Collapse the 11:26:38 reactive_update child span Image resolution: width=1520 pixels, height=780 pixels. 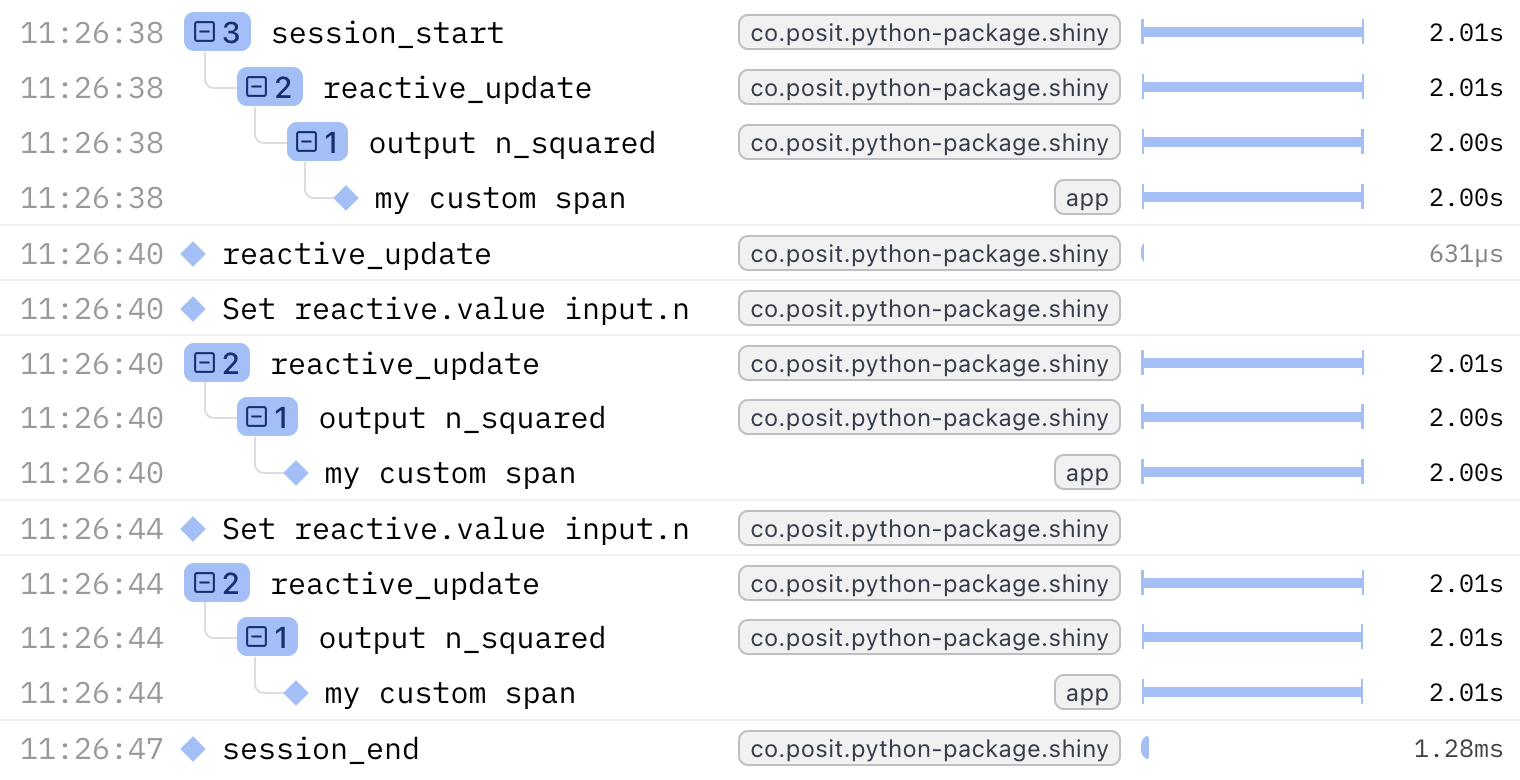click(257, 88)
